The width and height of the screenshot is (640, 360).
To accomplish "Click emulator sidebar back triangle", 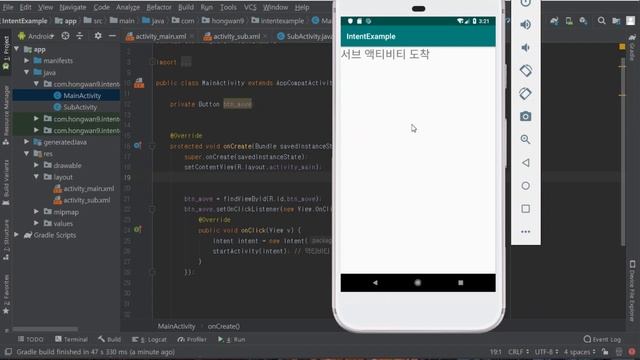I will point(525,163).
